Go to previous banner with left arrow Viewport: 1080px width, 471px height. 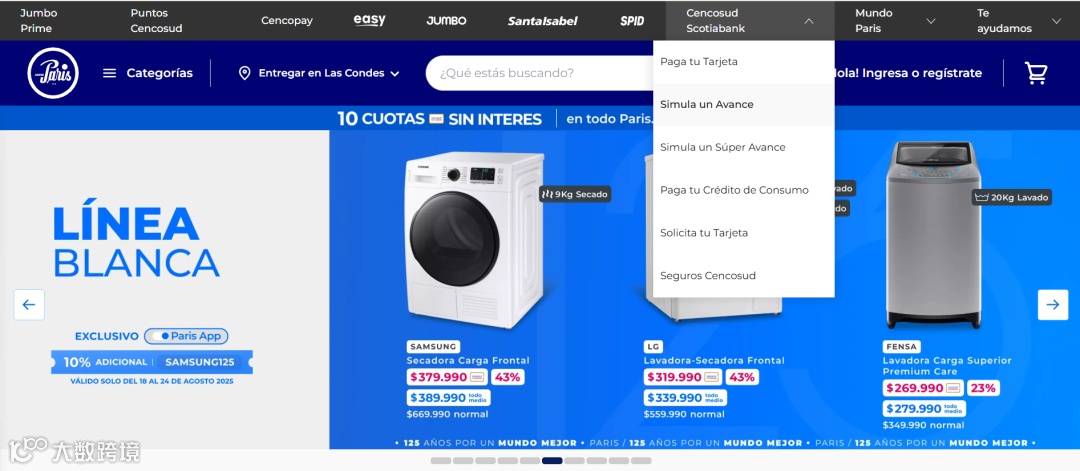(x=29, y=304)
